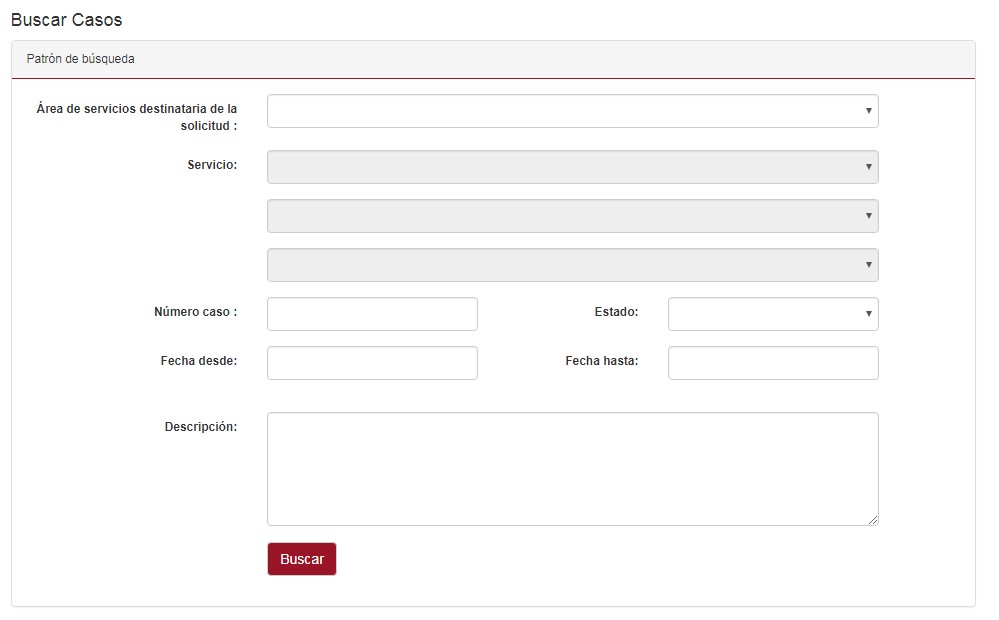Click the Descripción label
999x620 pixels.
pyautogui.click(x=200, y=427)
